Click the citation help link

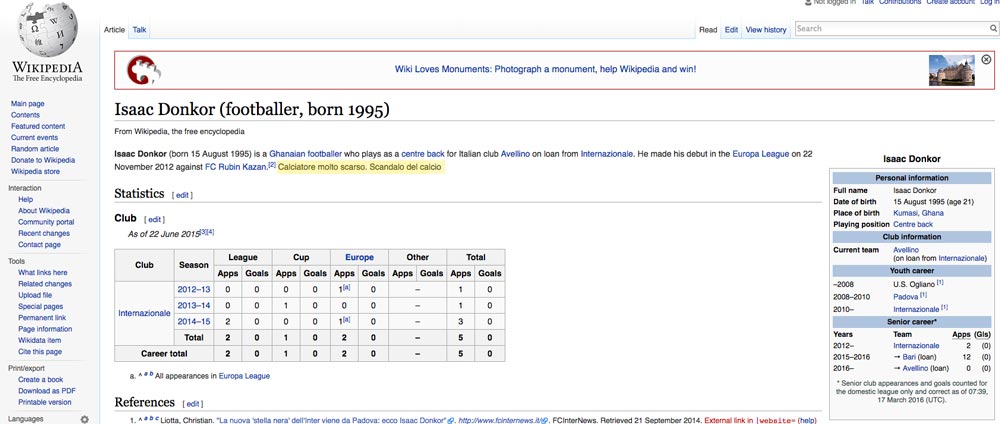coord(807,421)
